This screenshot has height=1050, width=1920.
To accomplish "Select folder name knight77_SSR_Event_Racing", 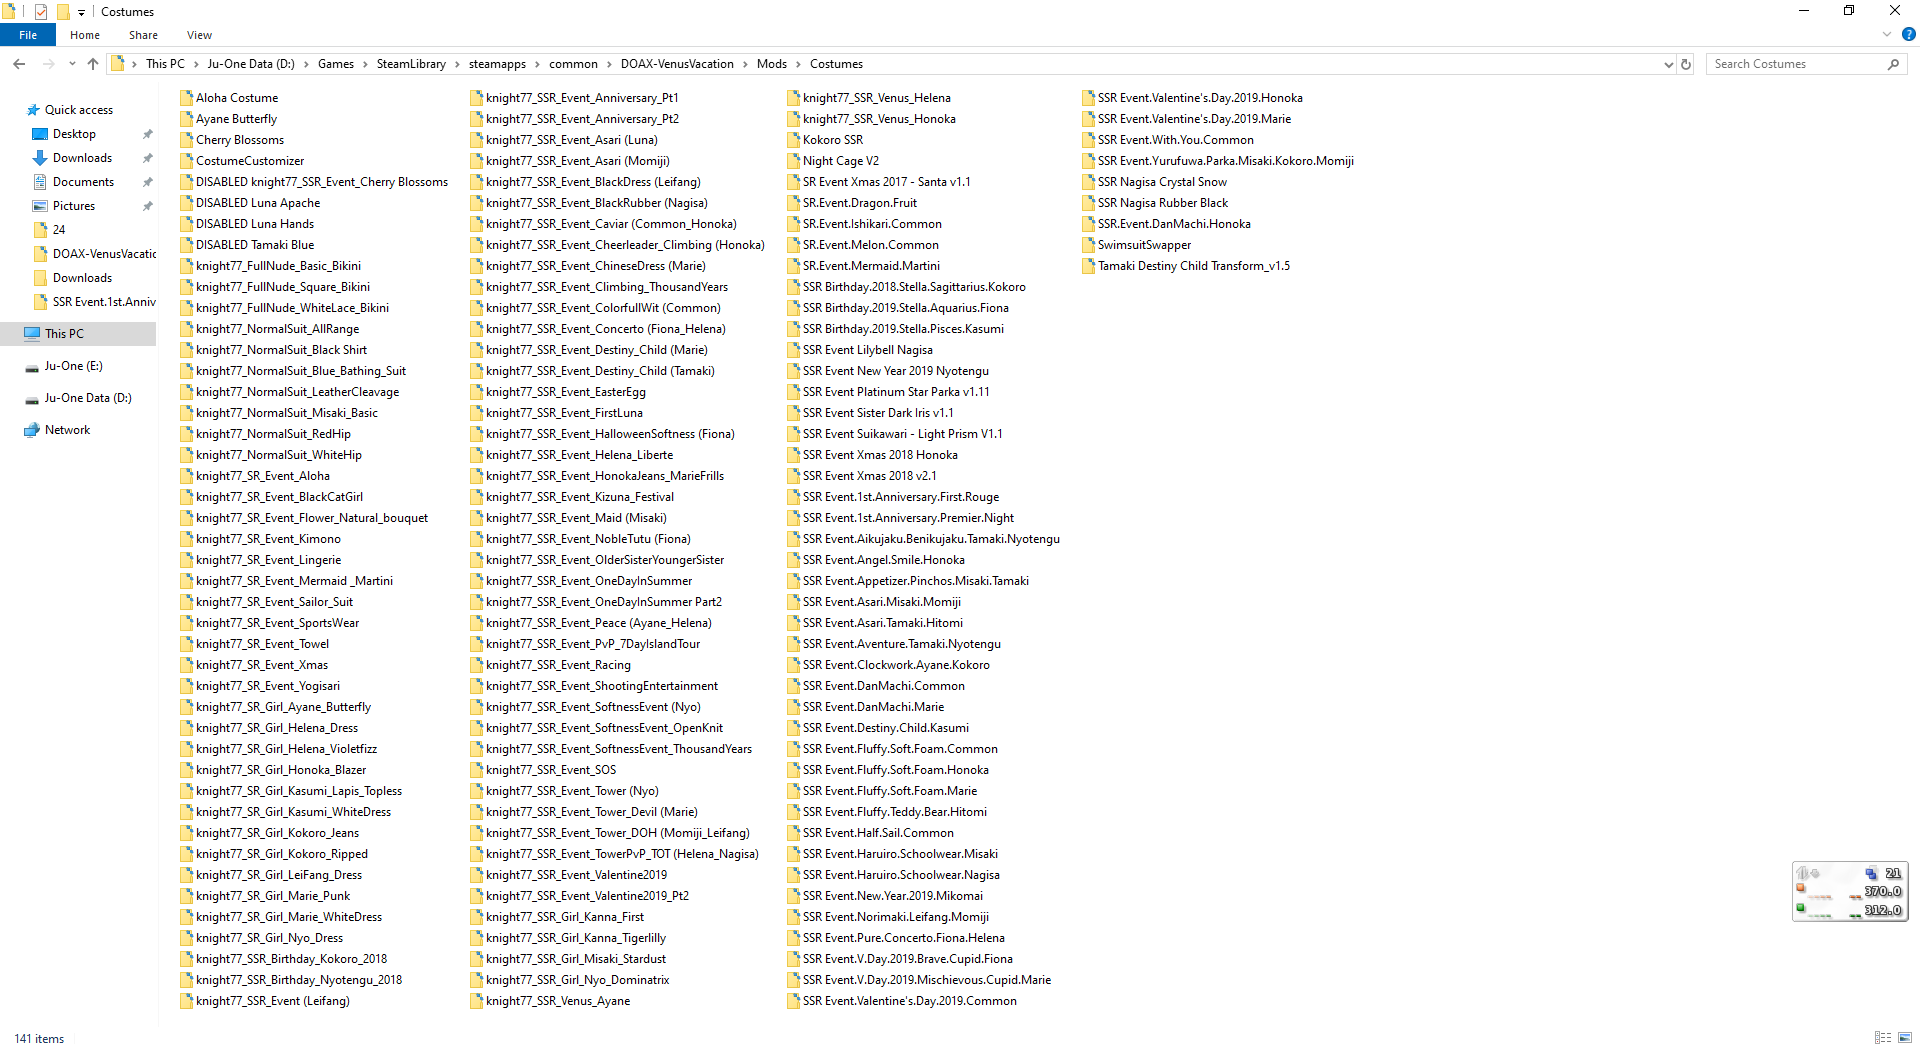I will coord(558,665).
